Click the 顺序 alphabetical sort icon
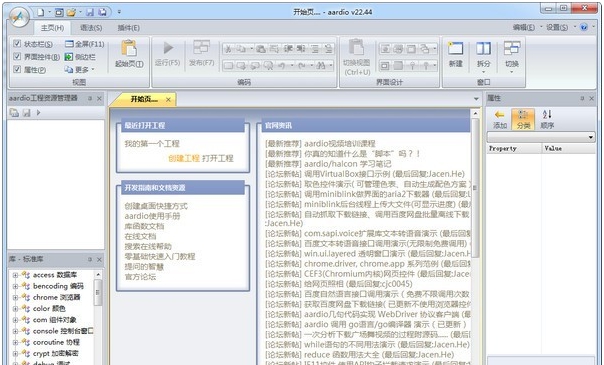Viewport: 604px width, 365px height. click(547, 114)
